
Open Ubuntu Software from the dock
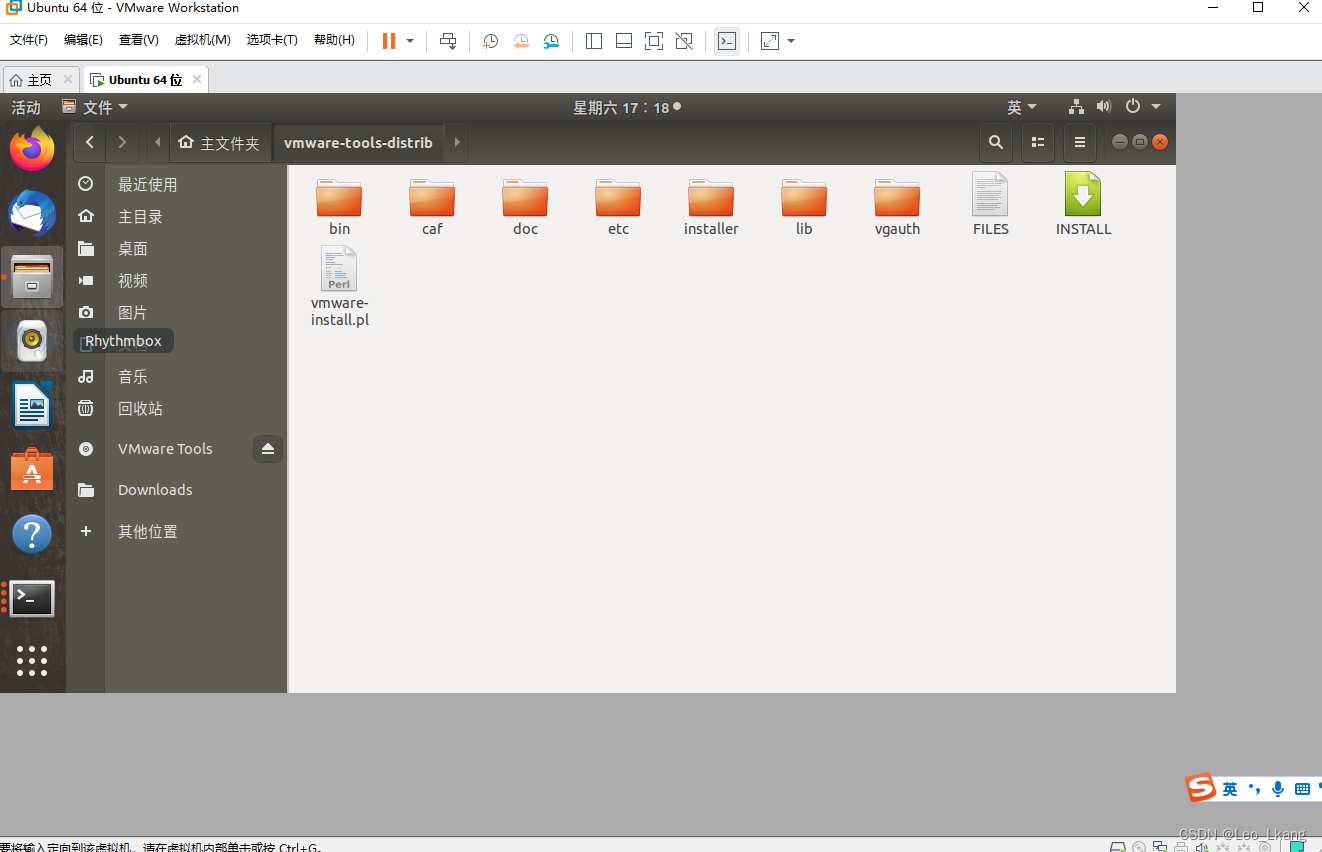[32, 469]
